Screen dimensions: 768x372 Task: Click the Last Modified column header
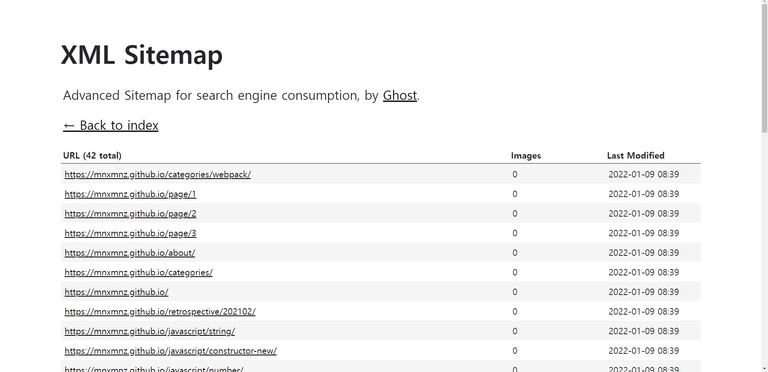click(x=636, y=156)
